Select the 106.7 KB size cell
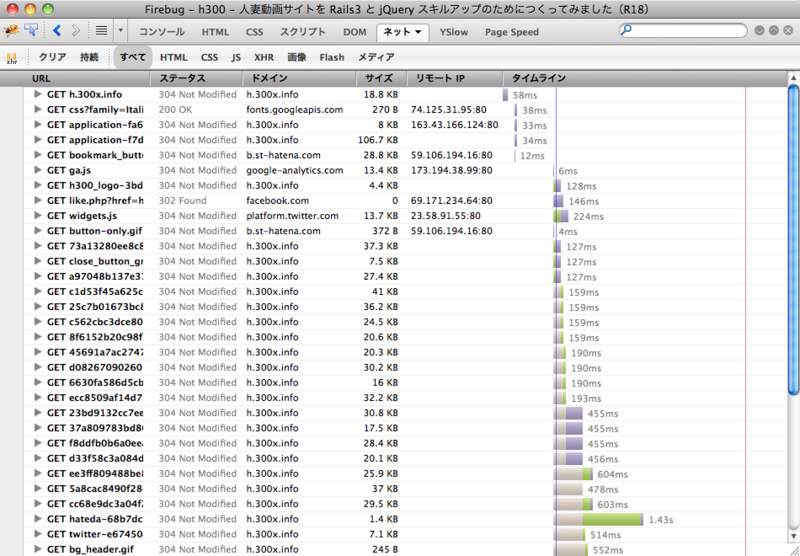Viewport: 800px width, 556px height. click(378, 140)
